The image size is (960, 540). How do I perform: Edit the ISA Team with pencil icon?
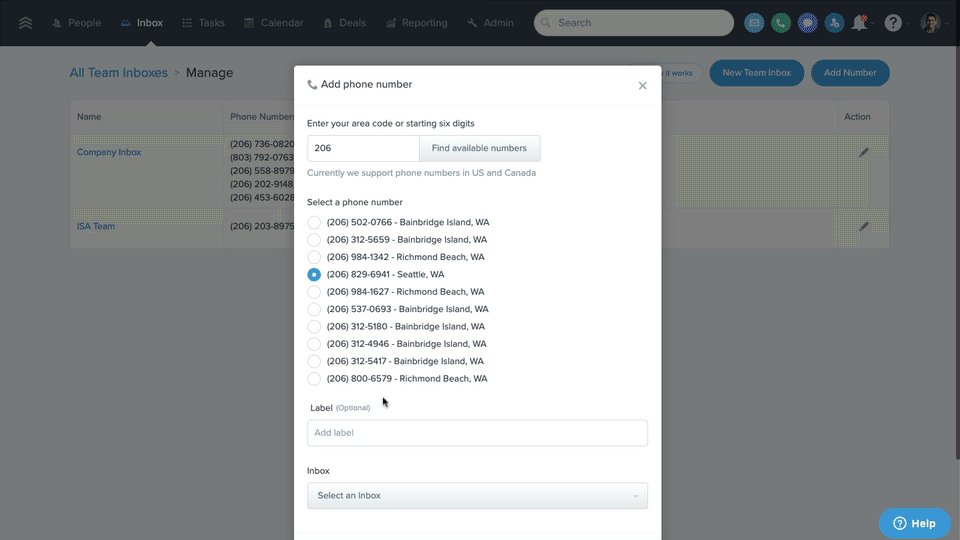863,227
